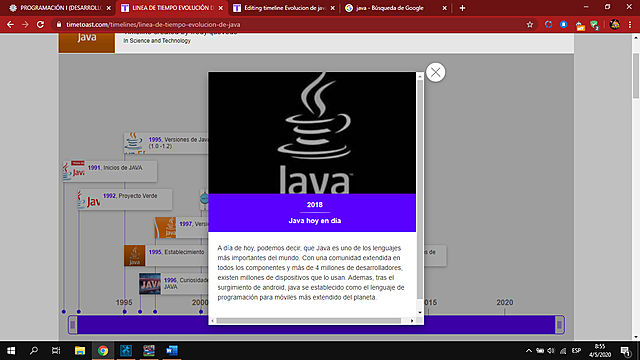Open Chrome from the taskbar
640x360 pixels.
pyautogui.click(x=102, y=351)
